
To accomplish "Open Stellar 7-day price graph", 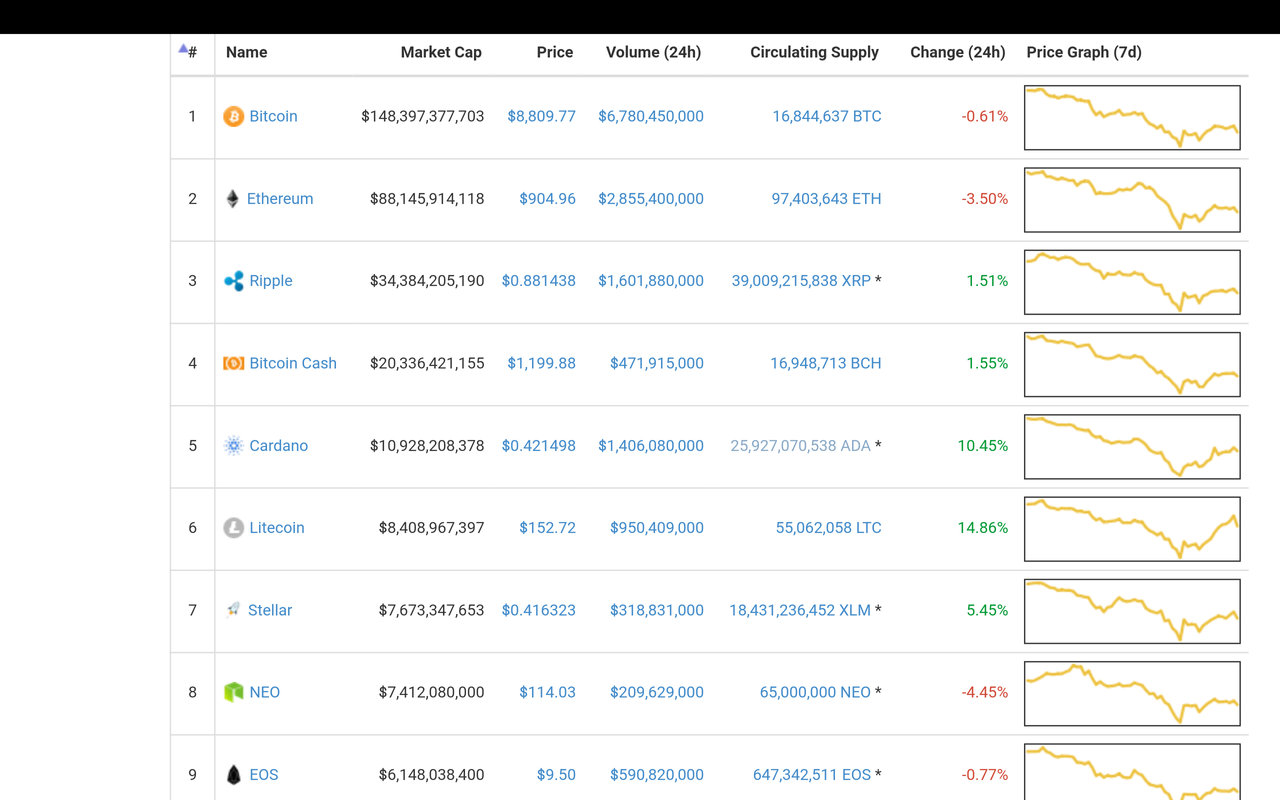I will tap(1132, 611).
